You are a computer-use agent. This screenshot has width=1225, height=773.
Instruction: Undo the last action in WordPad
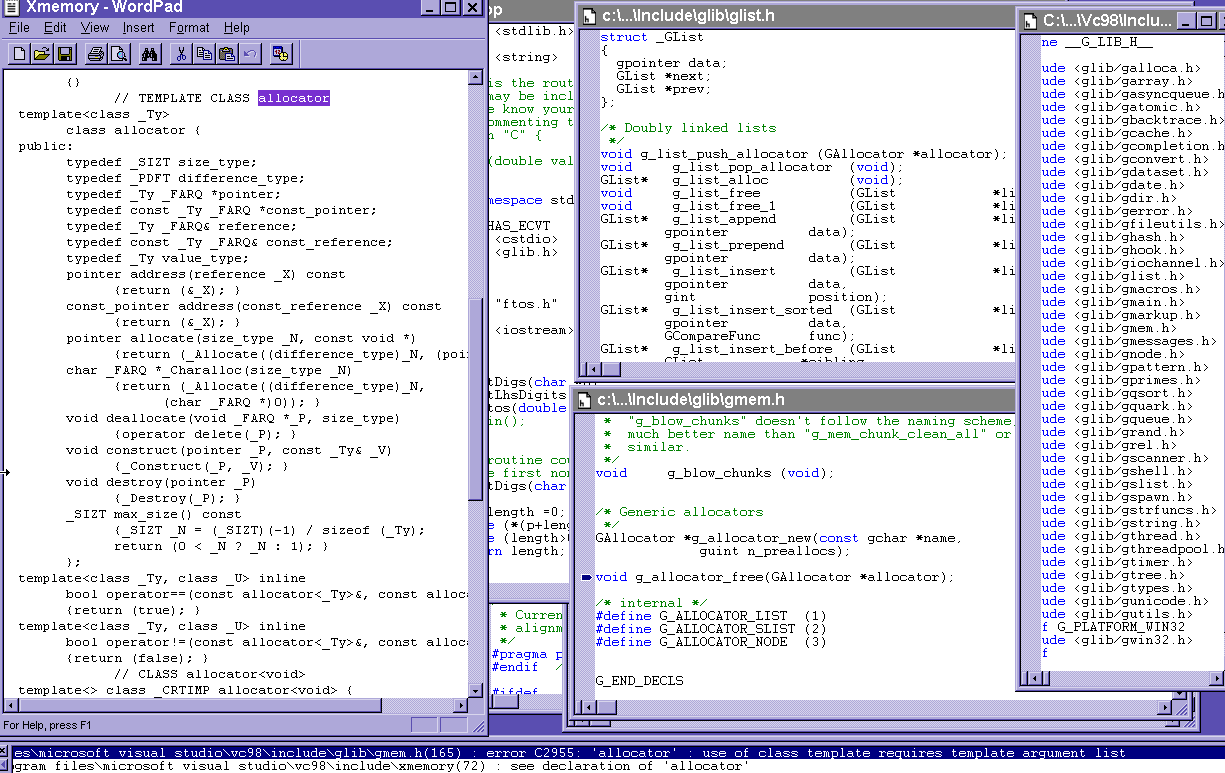[x=249, y=54]
